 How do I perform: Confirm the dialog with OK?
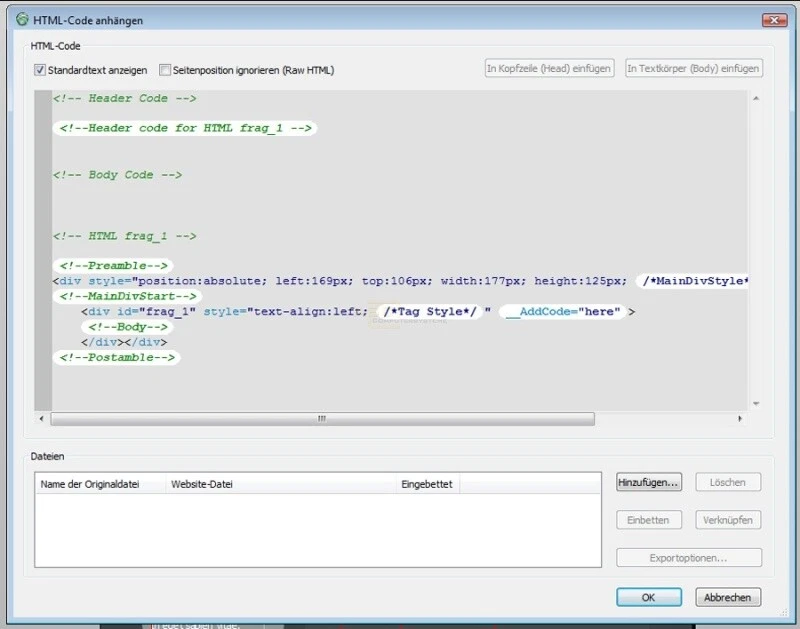click(649, 597)
